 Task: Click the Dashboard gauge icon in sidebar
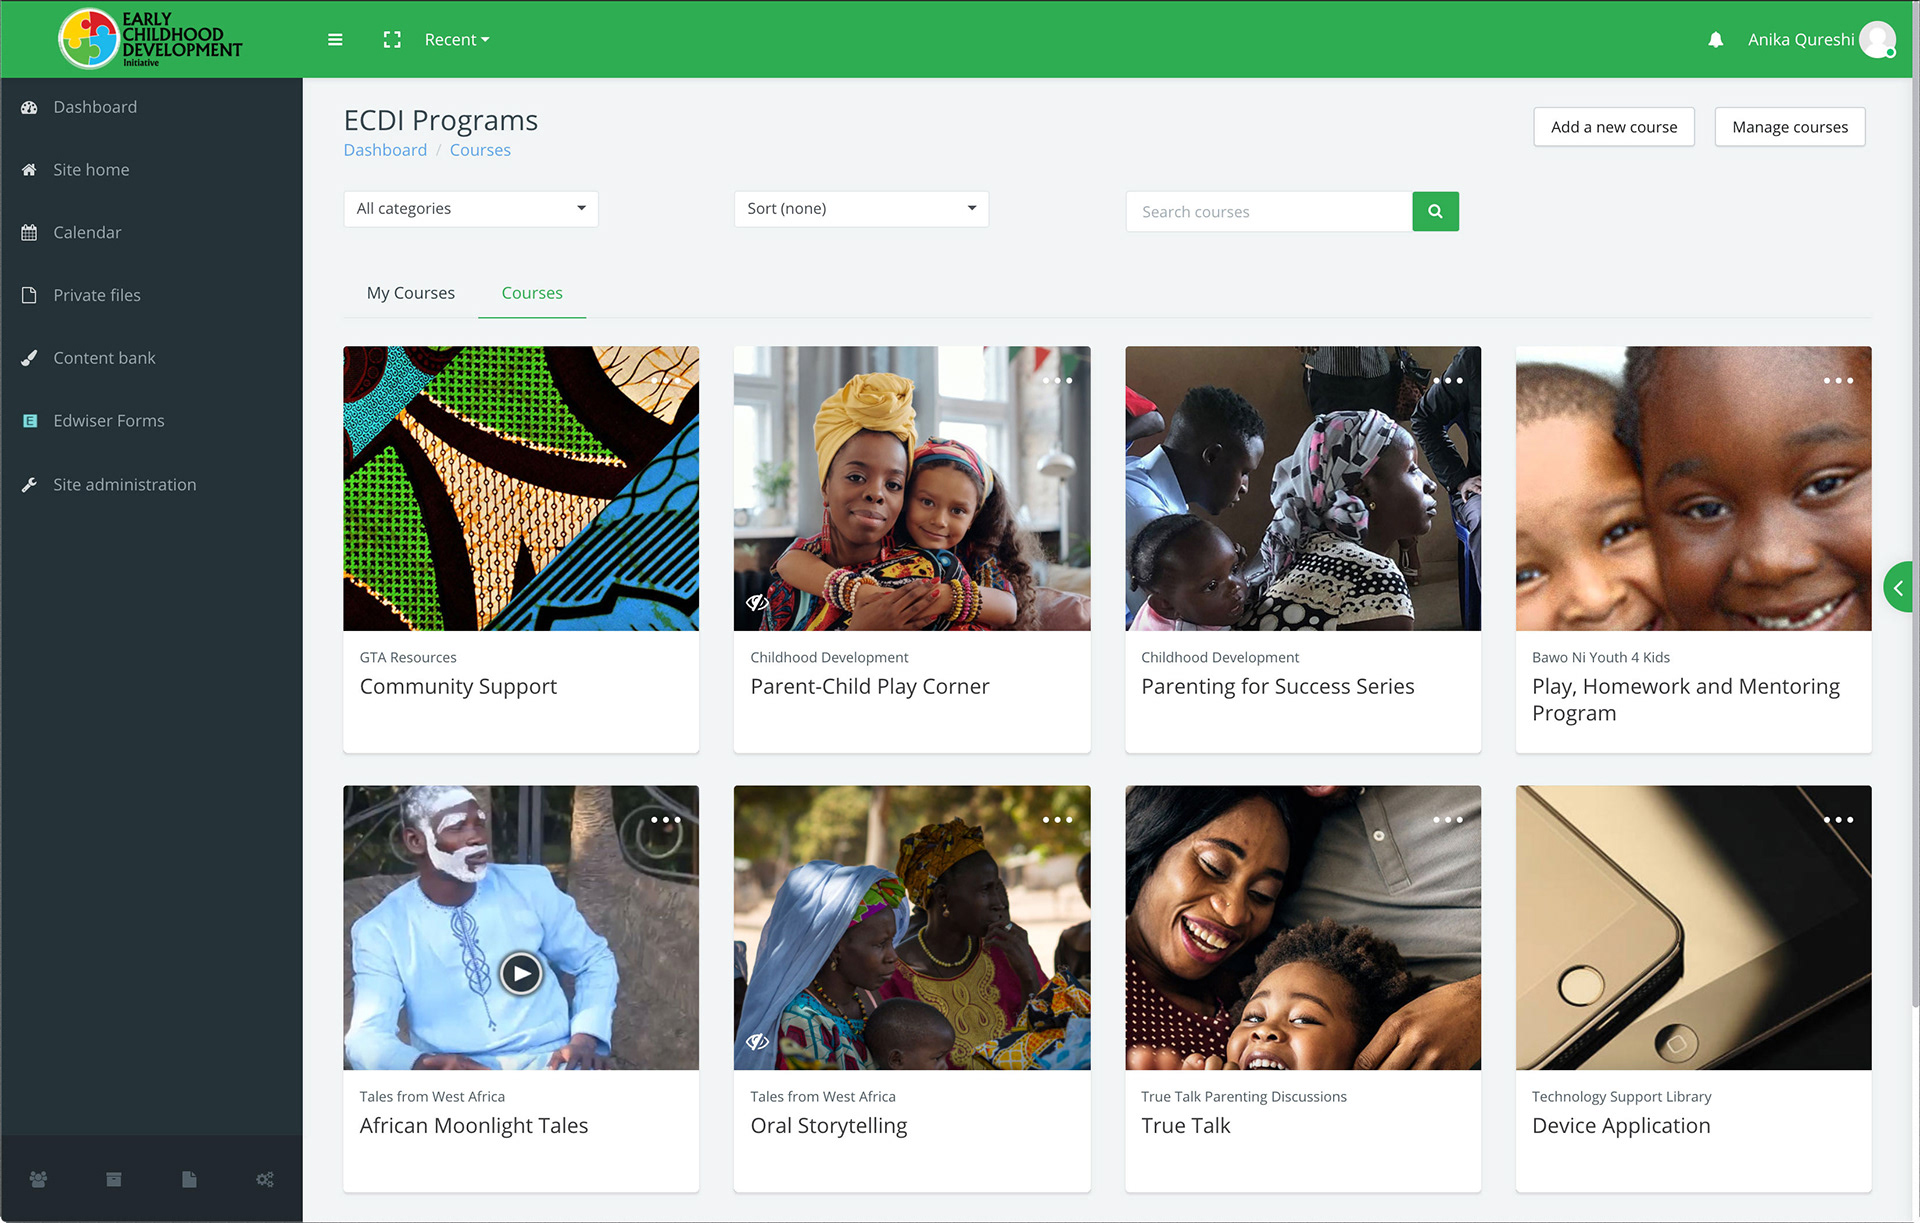[29, 107]
